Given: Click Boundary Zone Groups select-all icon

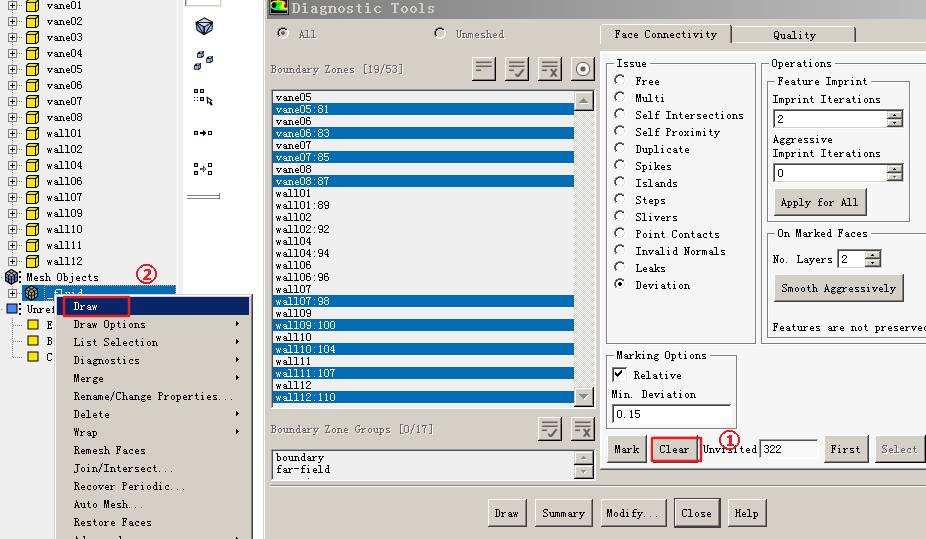Looking at the screenshot, I should click(550, 429).
